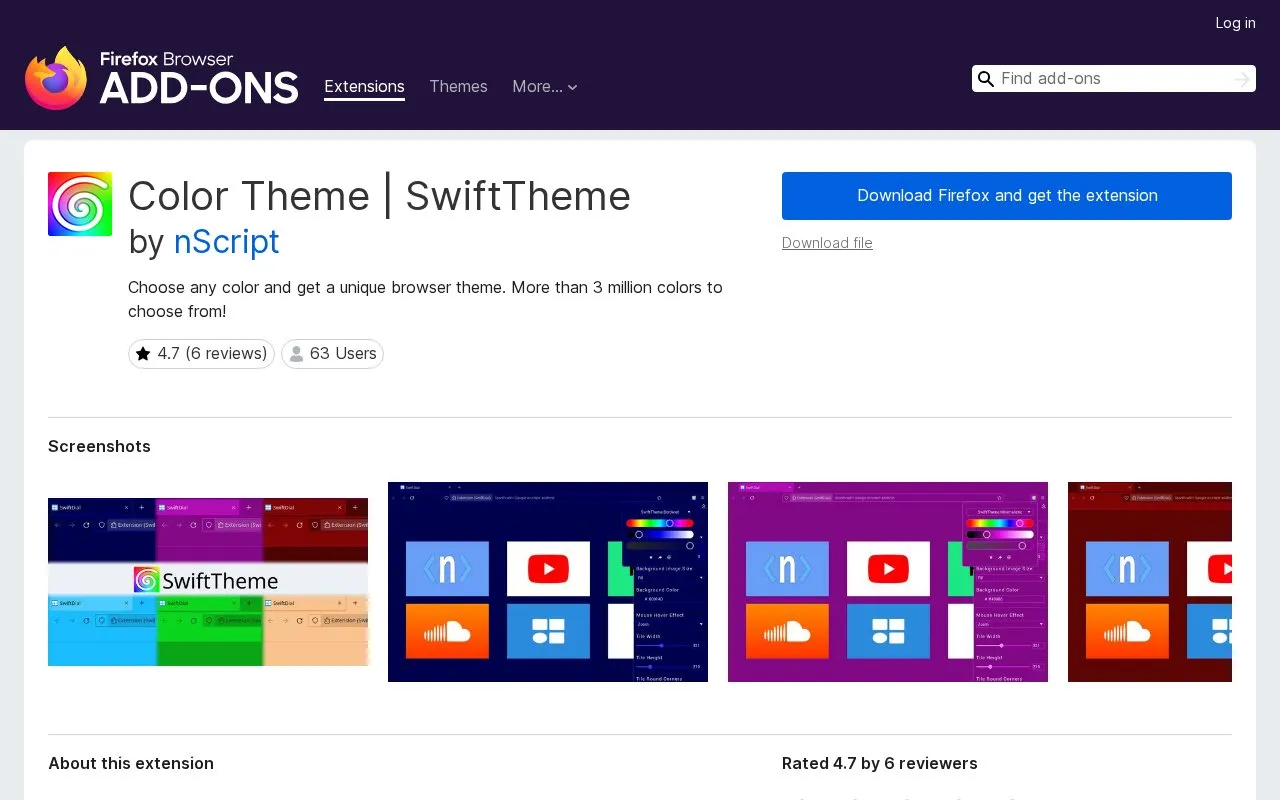Click the Log in link
1280x800 pixels.
click(x=1235, y=23)
